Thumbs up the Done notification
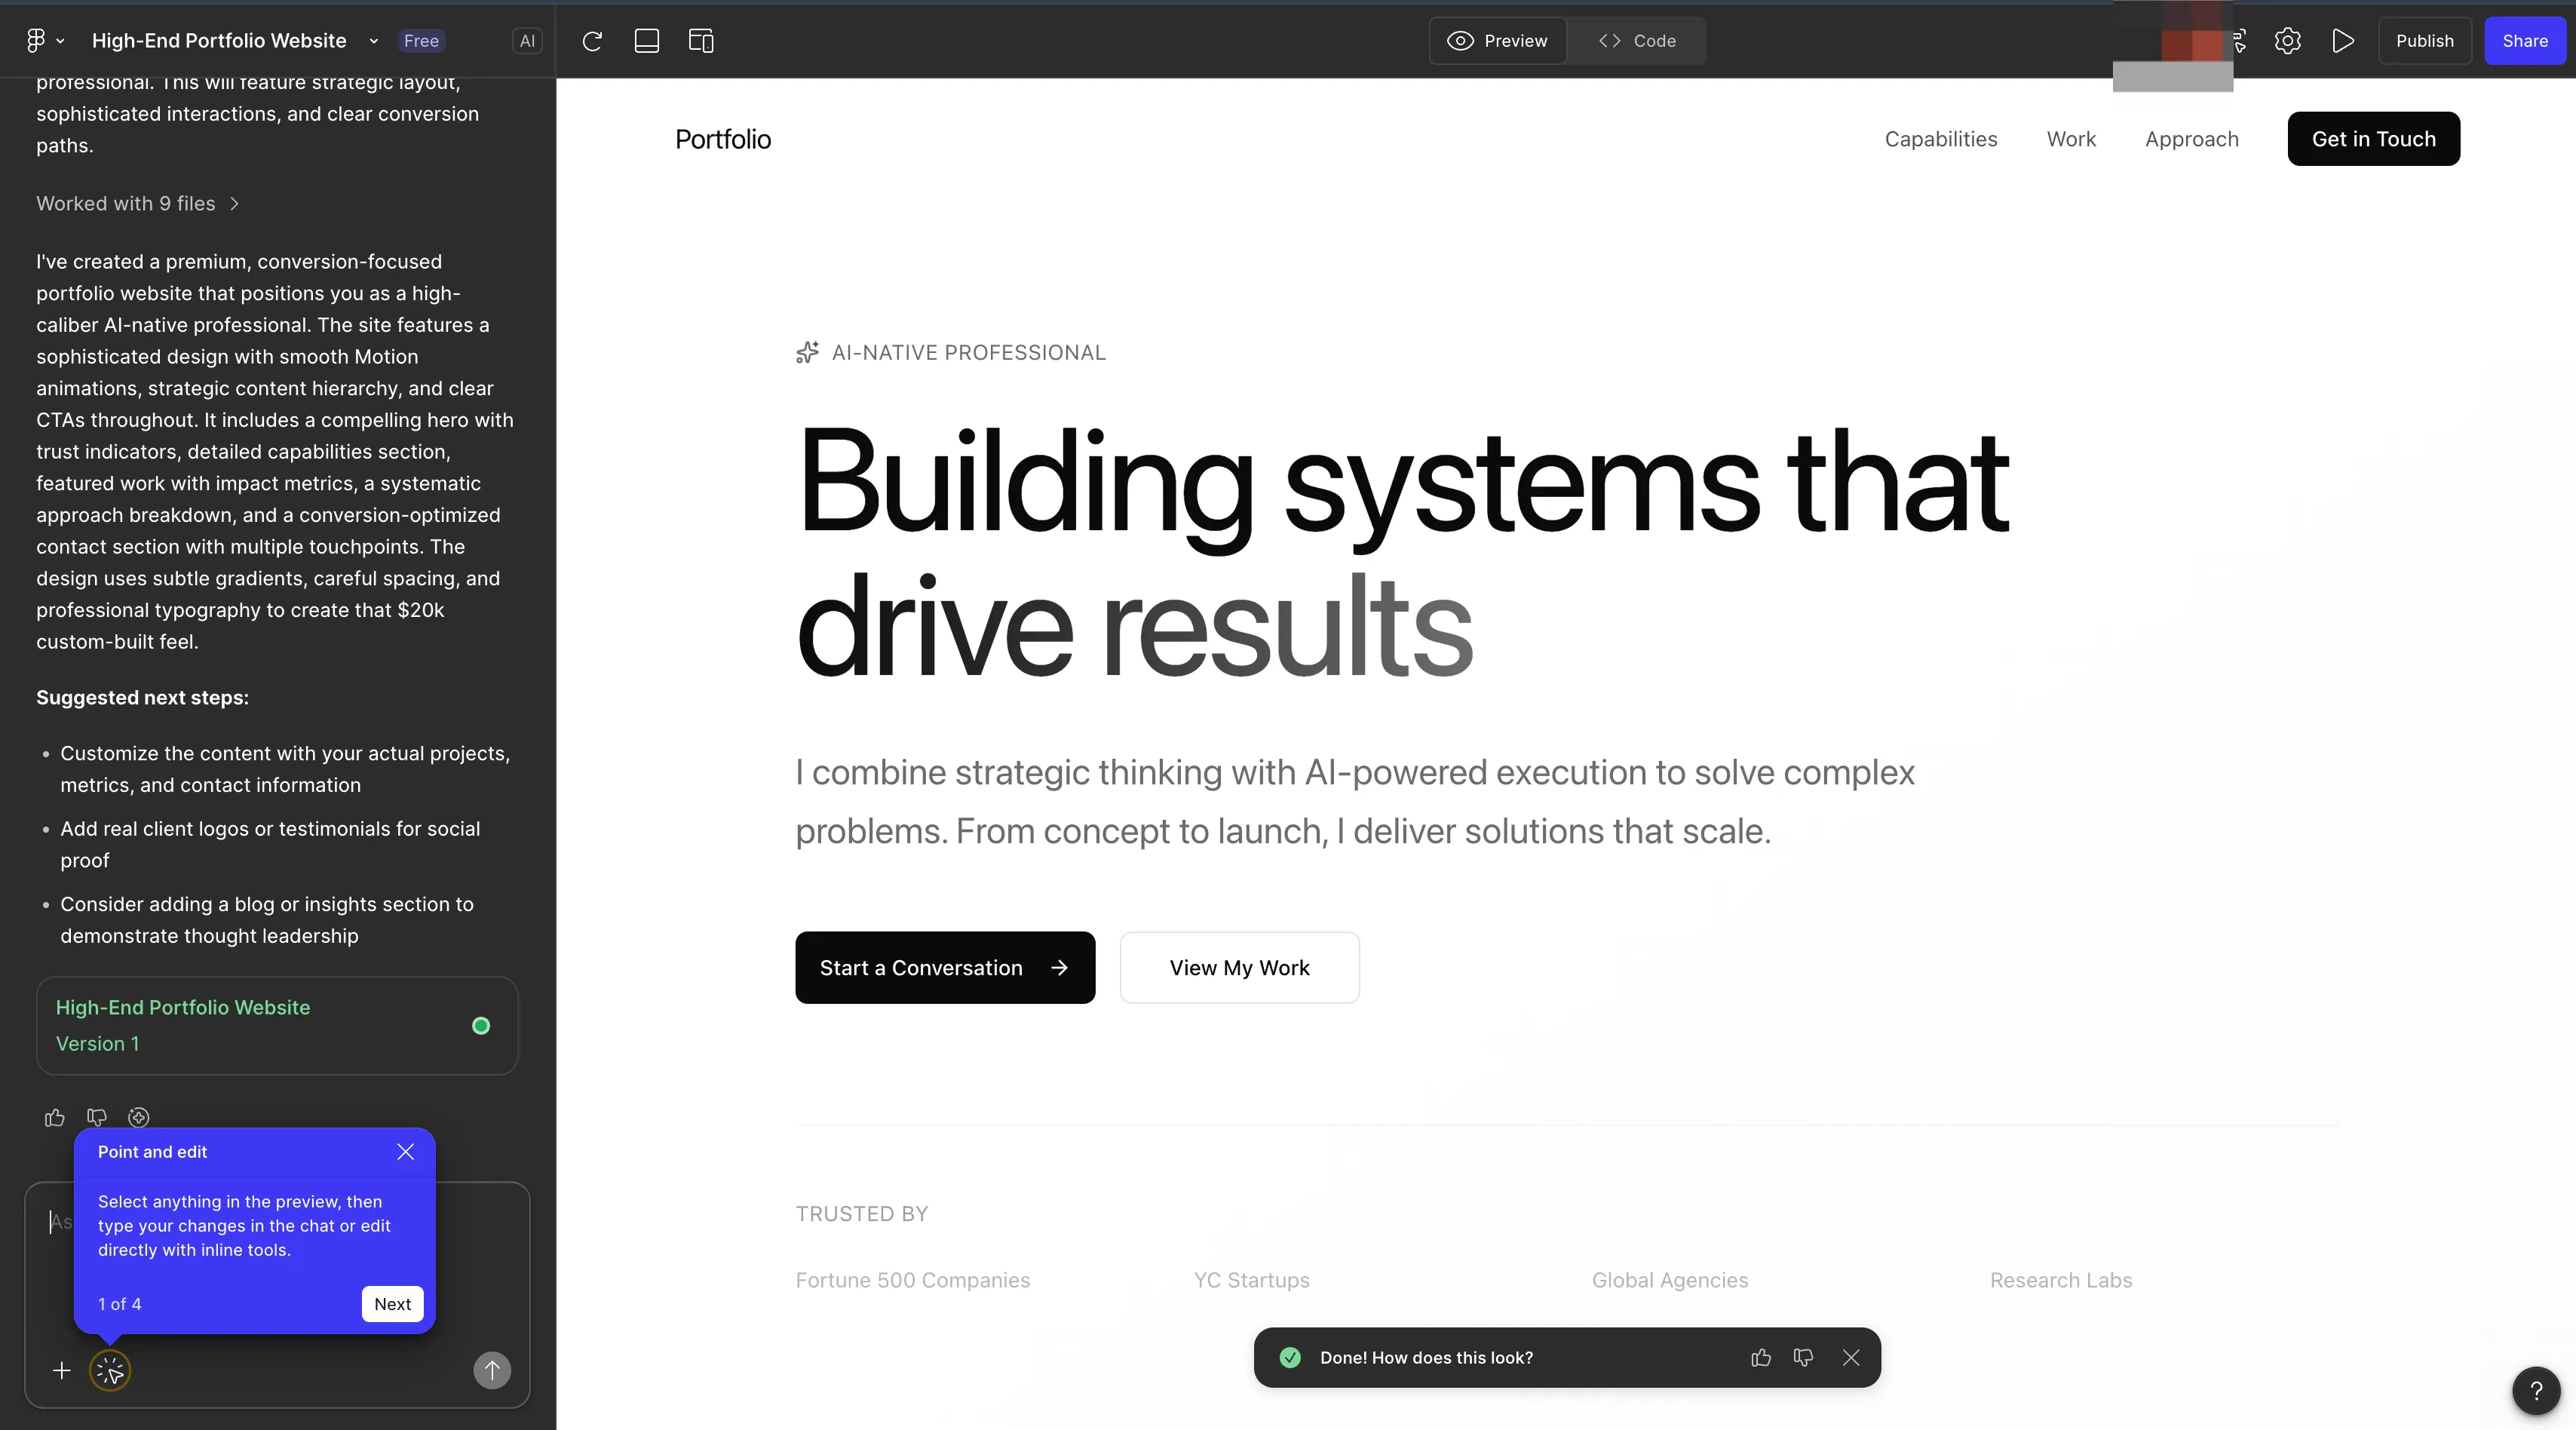This screenshot has width=2576, height=1430. (x=1761, y=1357)
